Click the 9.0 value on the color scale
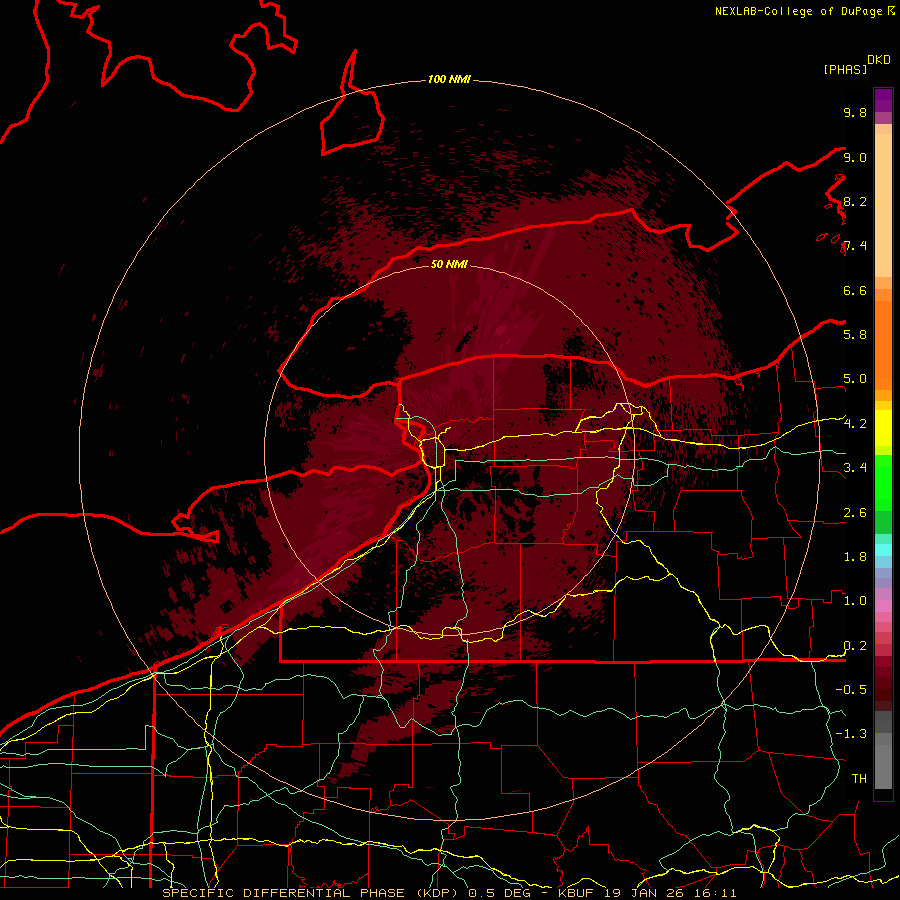Image resolution: width=900 pixels, height=900 pixels. [855, 157]
